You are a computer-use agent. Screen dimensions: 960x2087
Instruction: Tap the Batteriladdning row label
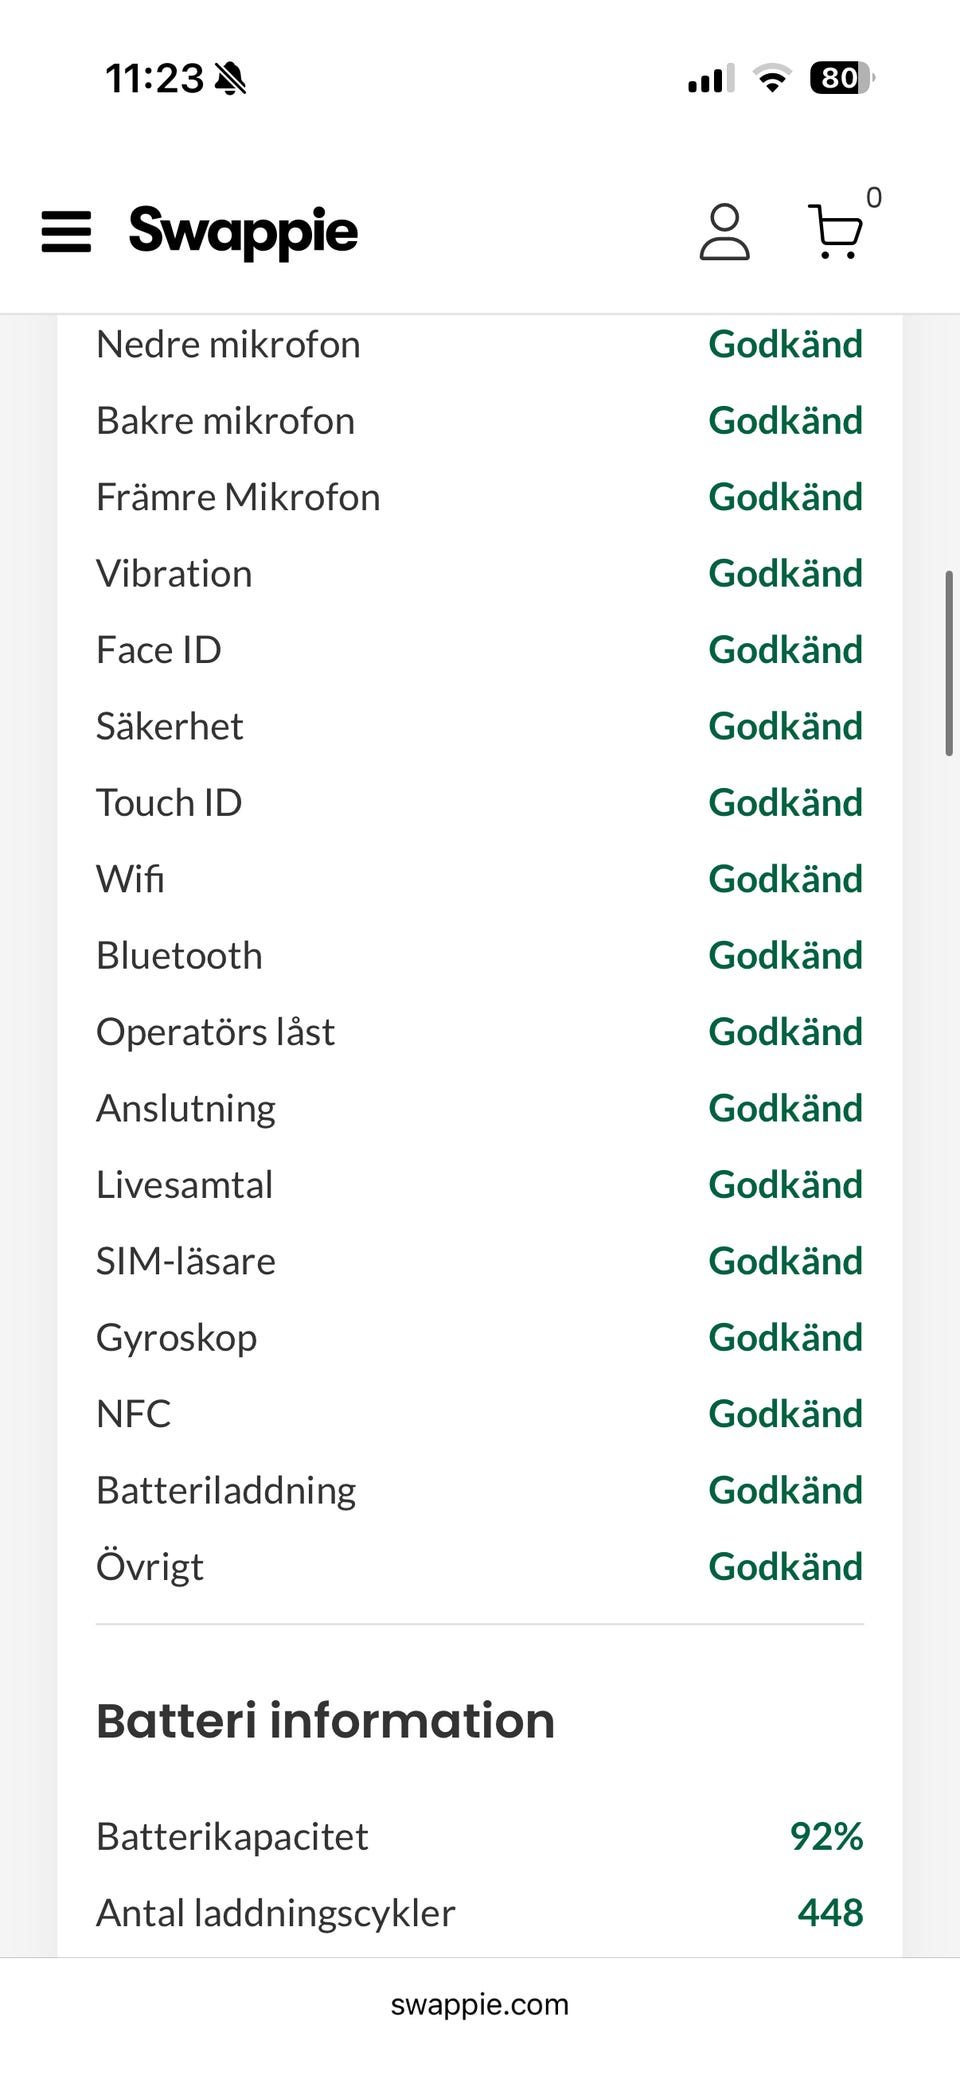(226, 1491)
